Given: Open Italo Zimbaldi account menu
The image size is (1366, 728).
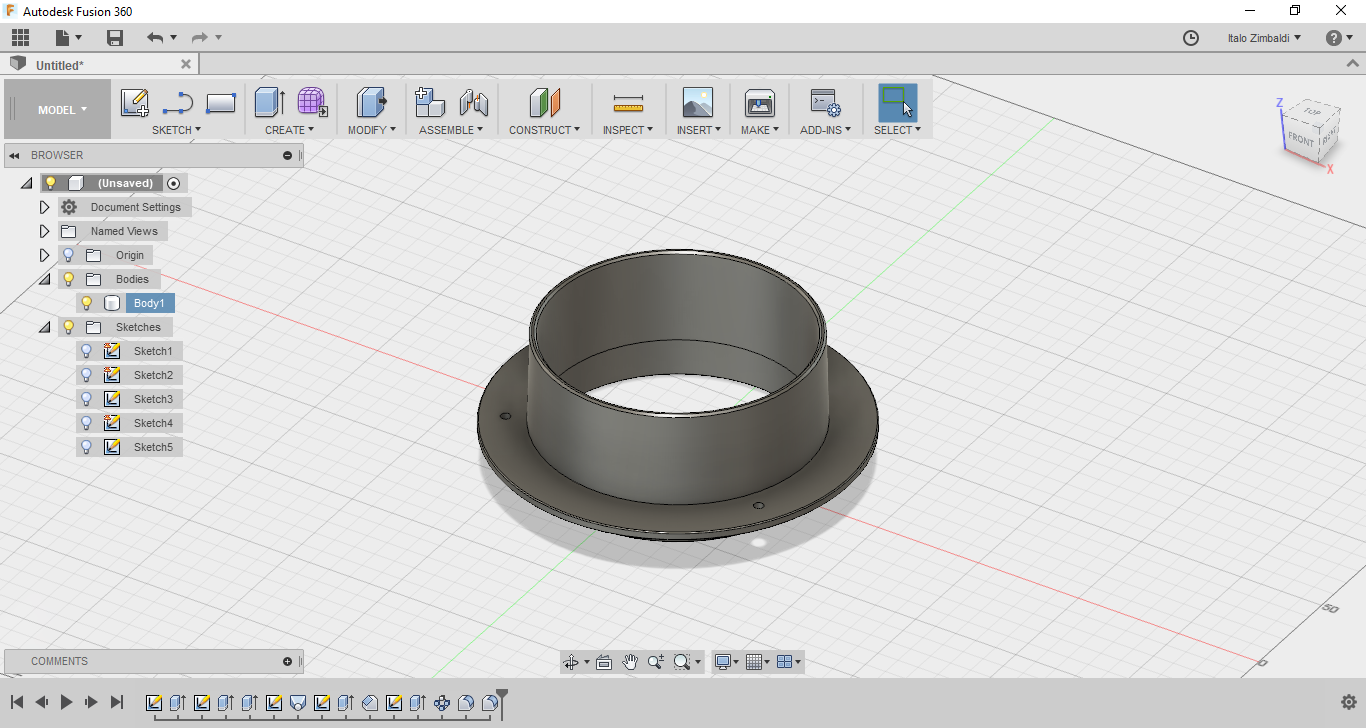Looking at the screenshot, I should [1264, 38].
